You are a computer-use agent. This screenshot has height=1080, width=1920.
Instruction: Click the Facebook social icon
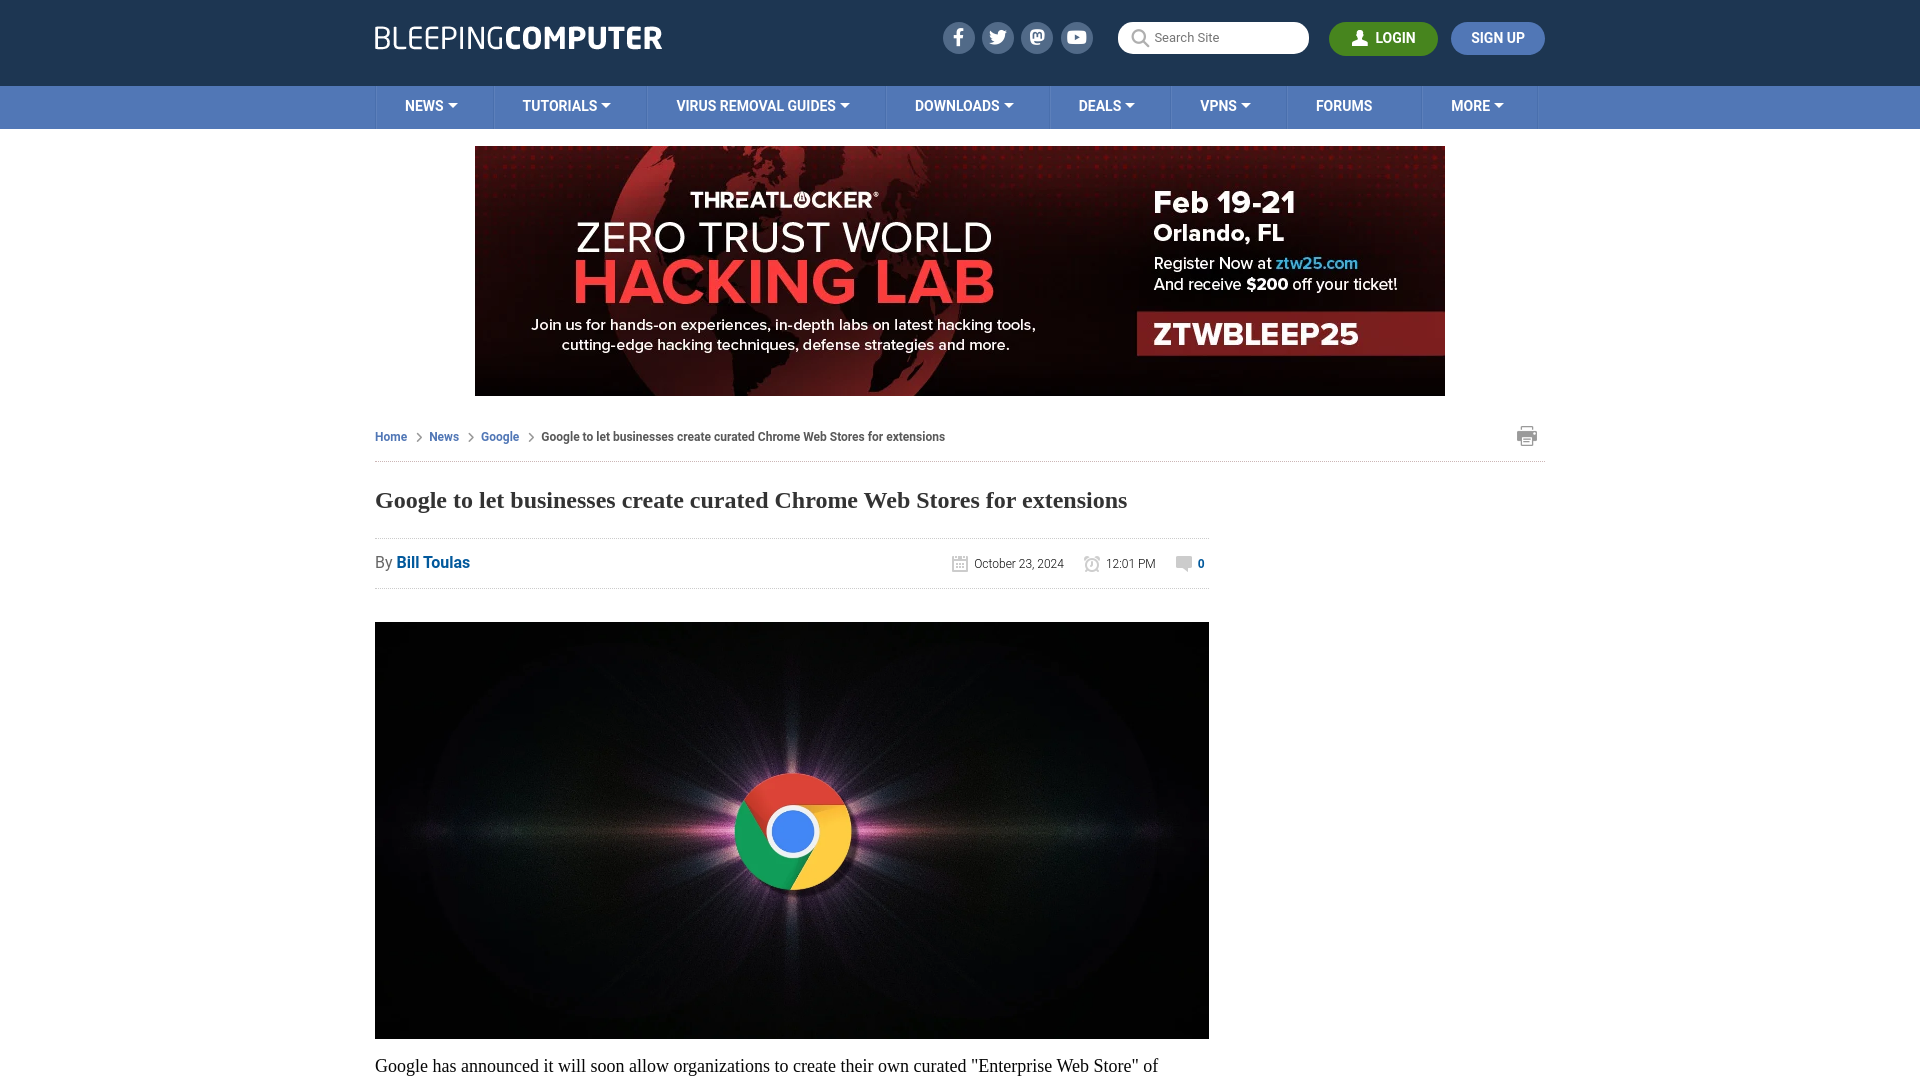(x=957, y=37)
